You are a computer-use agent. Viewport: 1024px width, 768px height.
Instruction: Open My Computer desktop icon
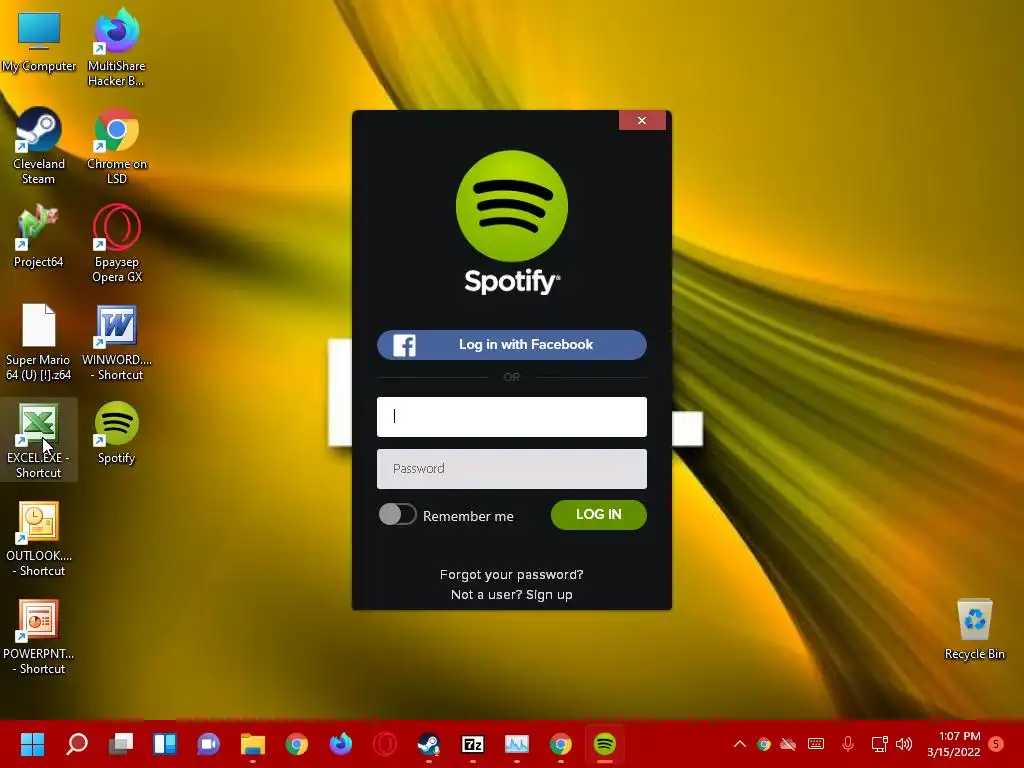click(x=39, y=41)
